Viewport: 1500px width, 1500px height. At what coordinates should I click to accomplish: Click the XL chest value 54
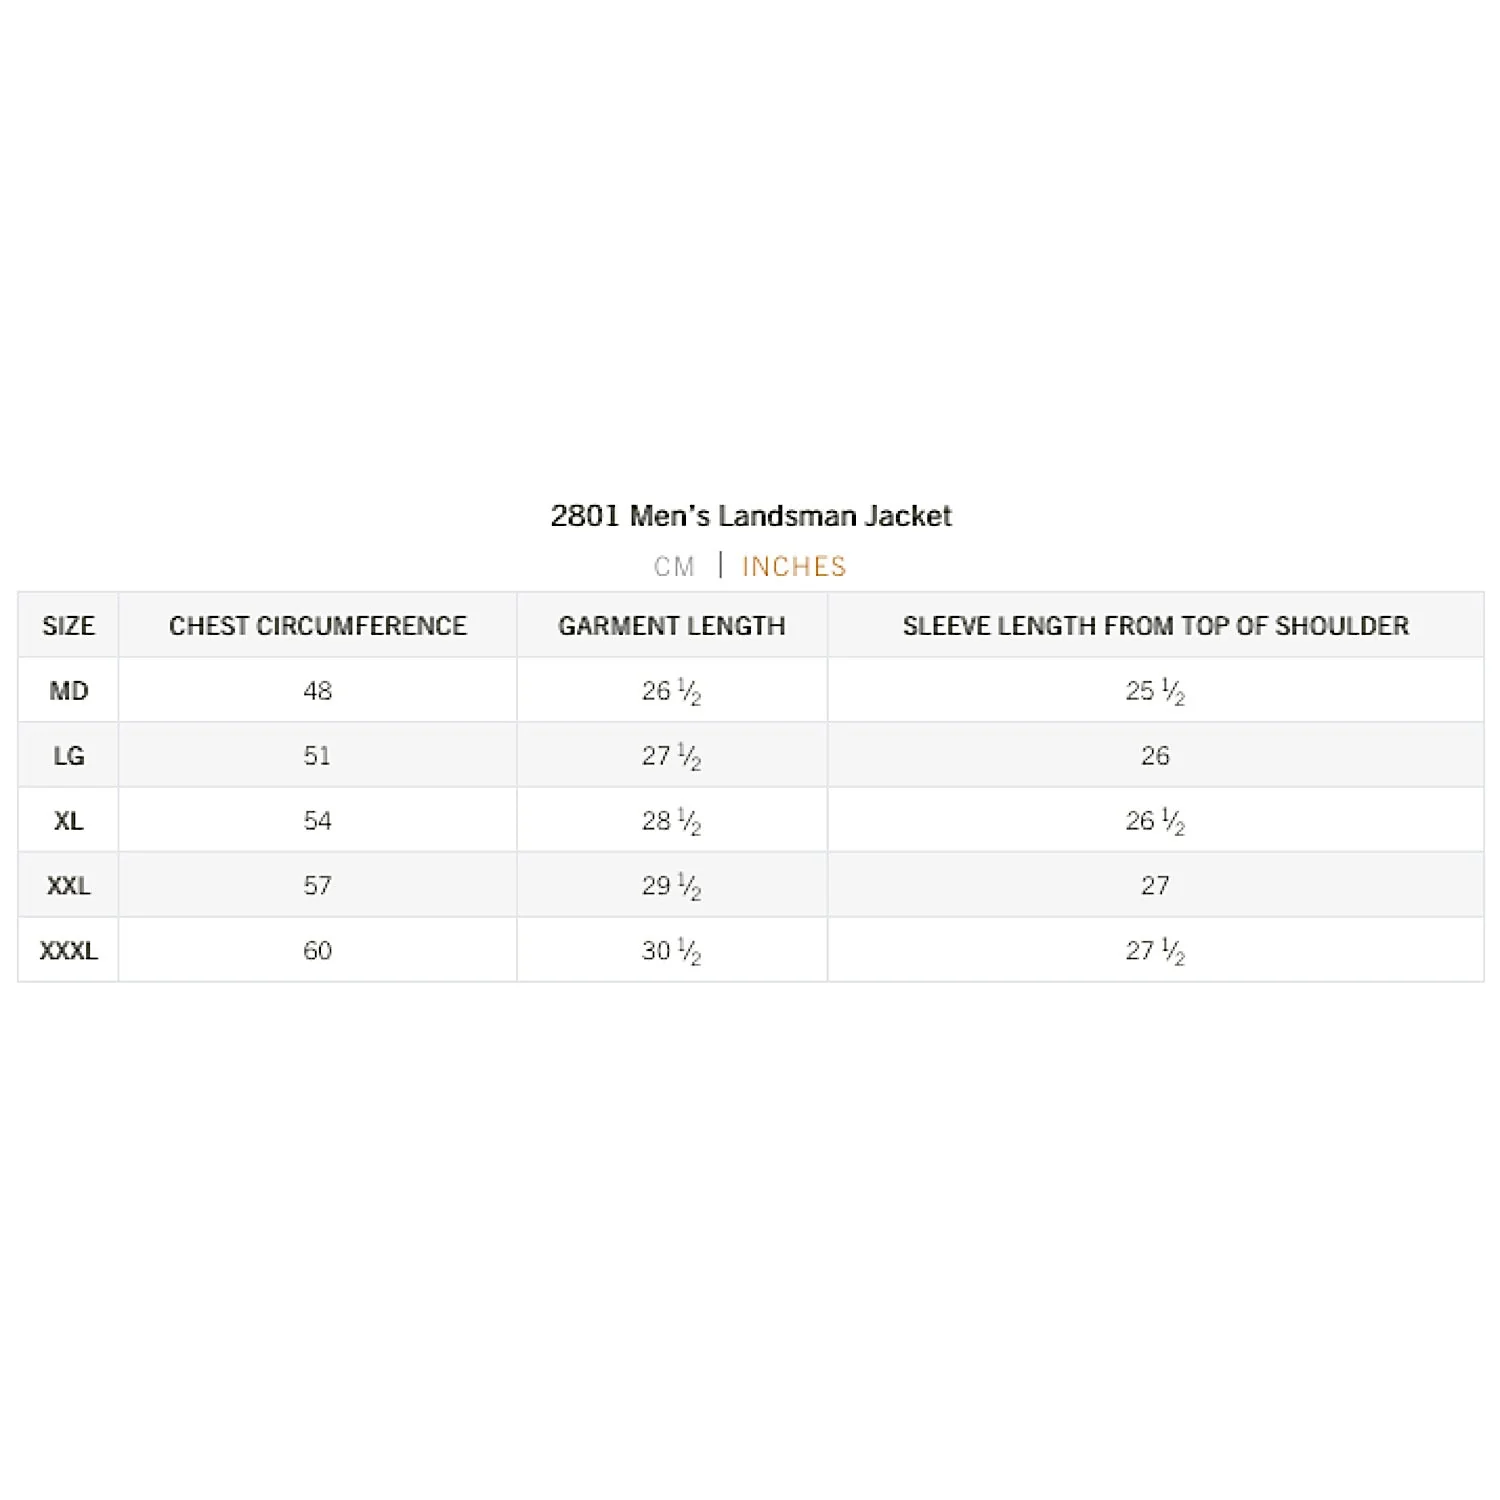[x=318, y=821]
